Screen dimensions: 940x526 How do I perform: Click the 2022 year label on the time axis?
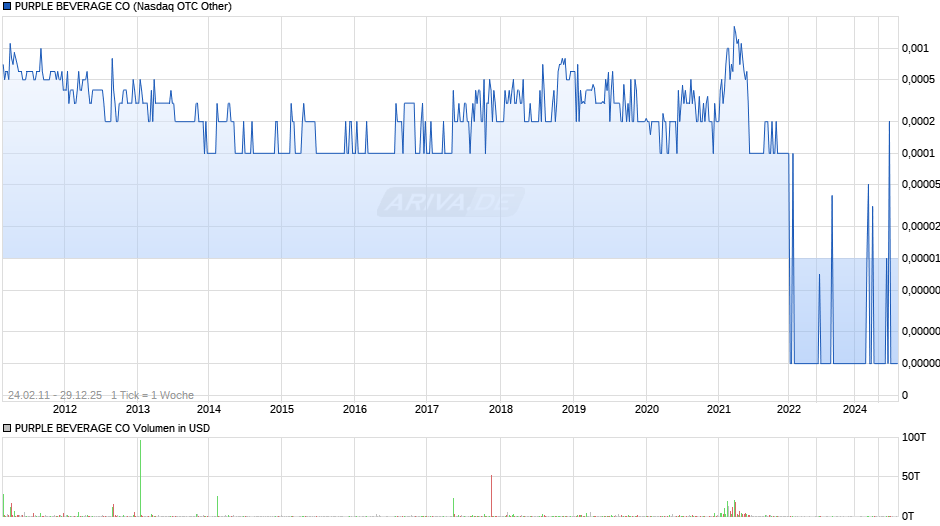789,409
